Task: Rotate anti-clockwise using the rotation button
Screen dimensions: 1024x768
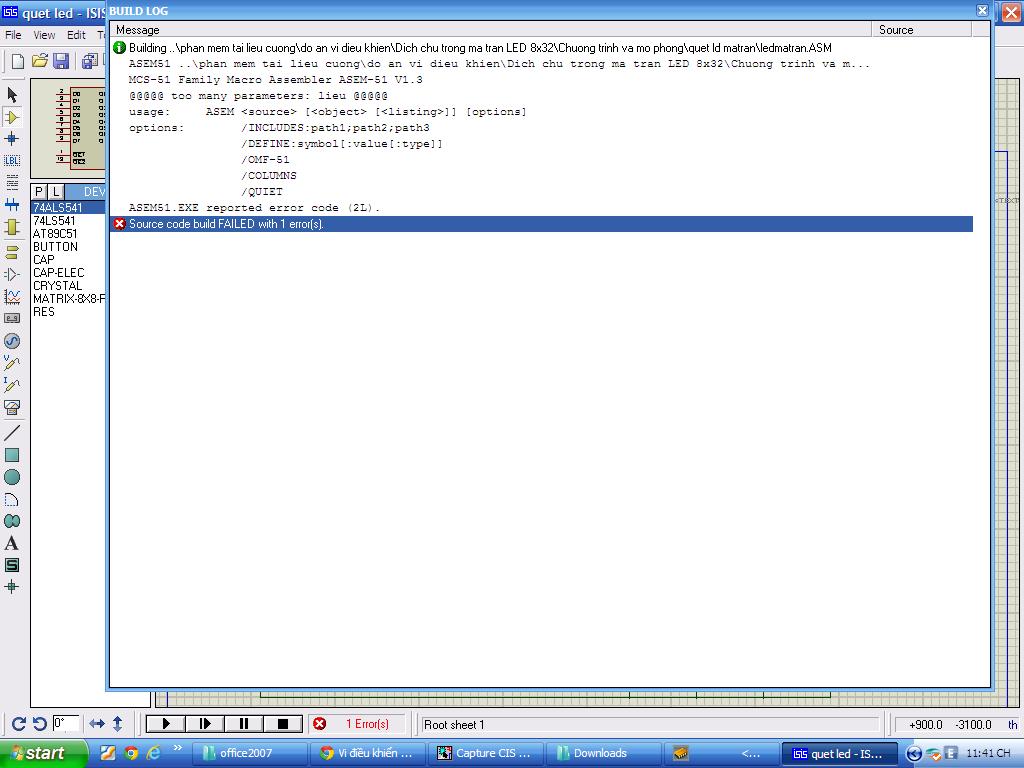Action: pos(40,724)
